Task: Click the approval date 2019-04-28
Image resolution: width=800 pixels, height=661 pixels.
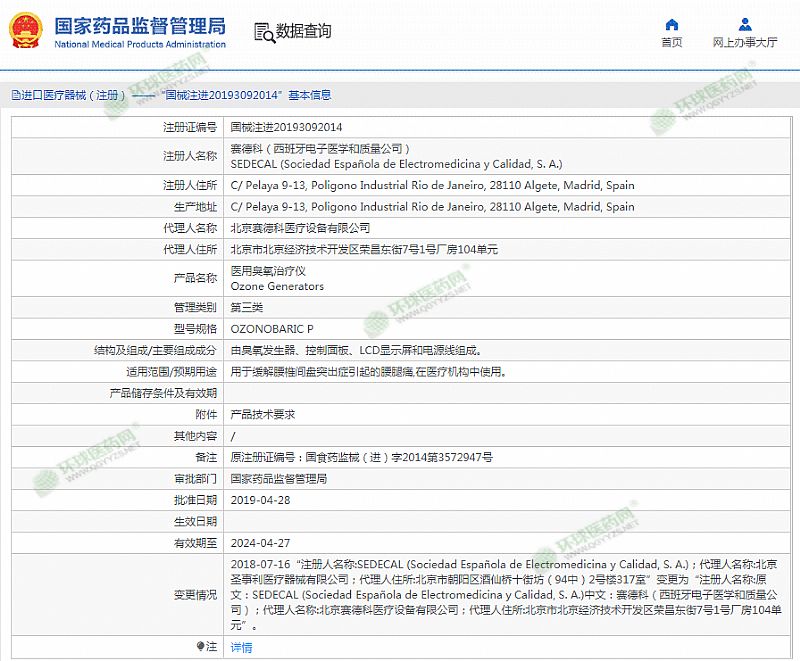Action: click(260, 499)
